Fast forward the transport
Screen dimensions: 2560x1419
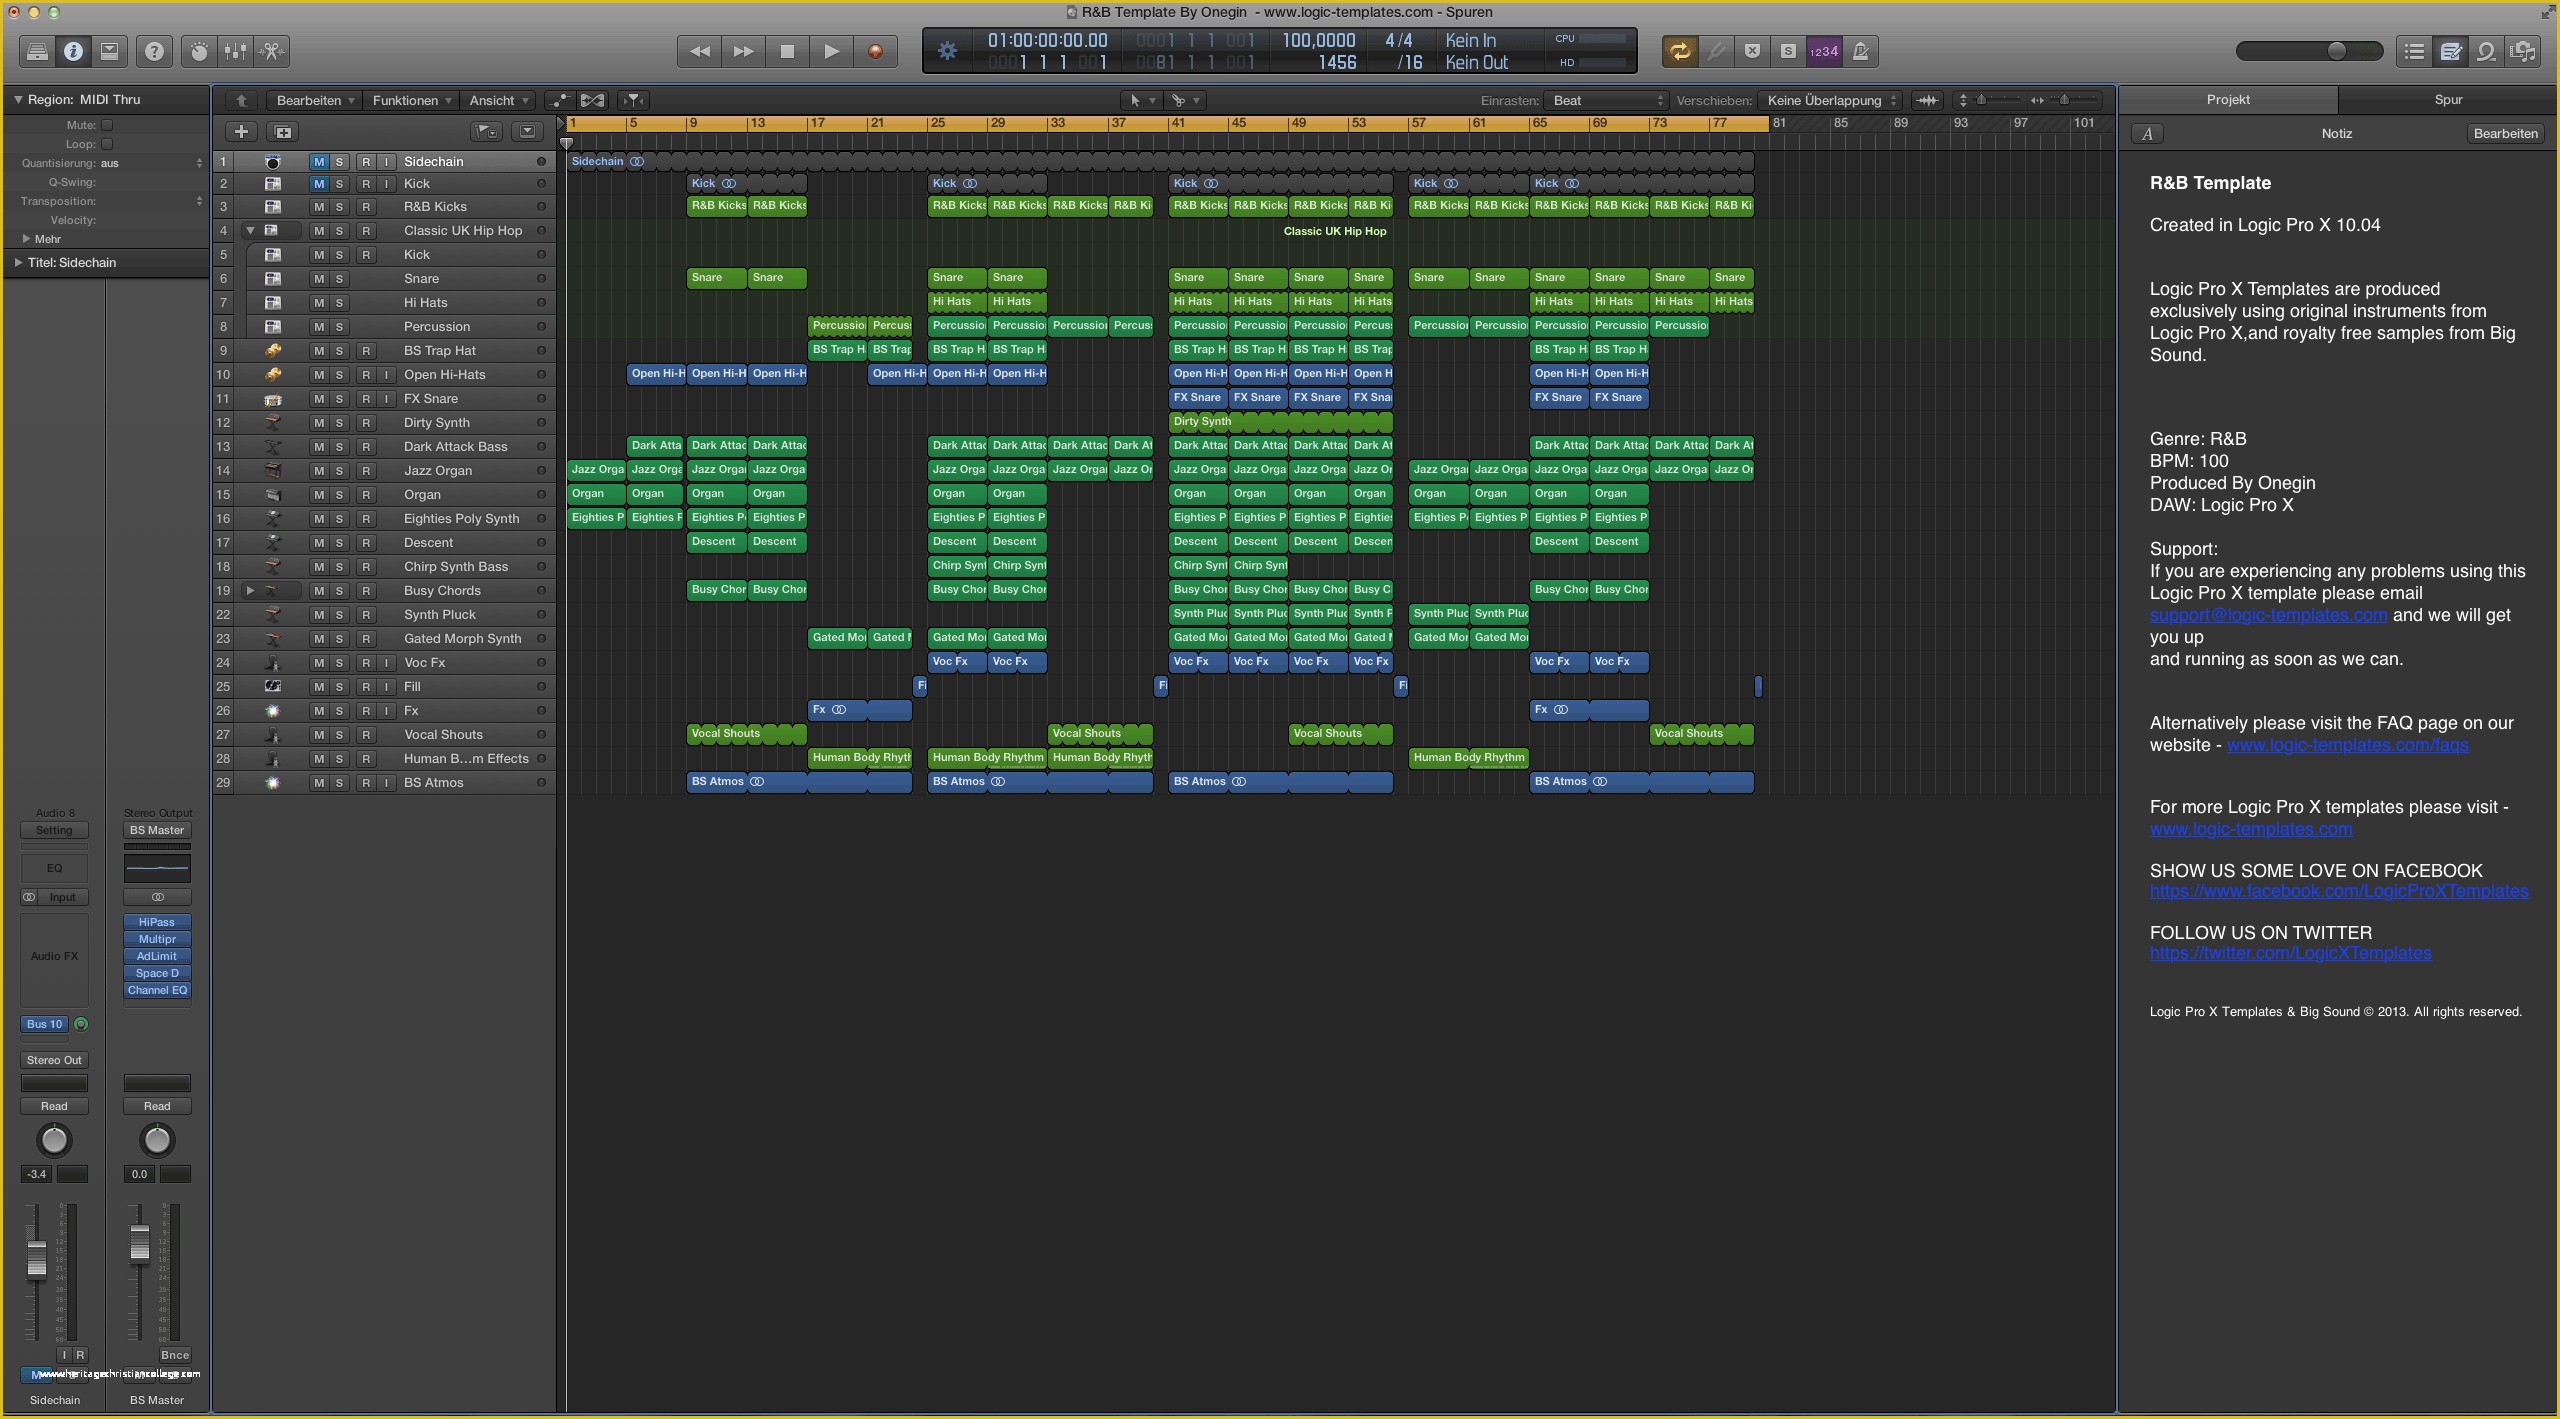coord(743,51)
